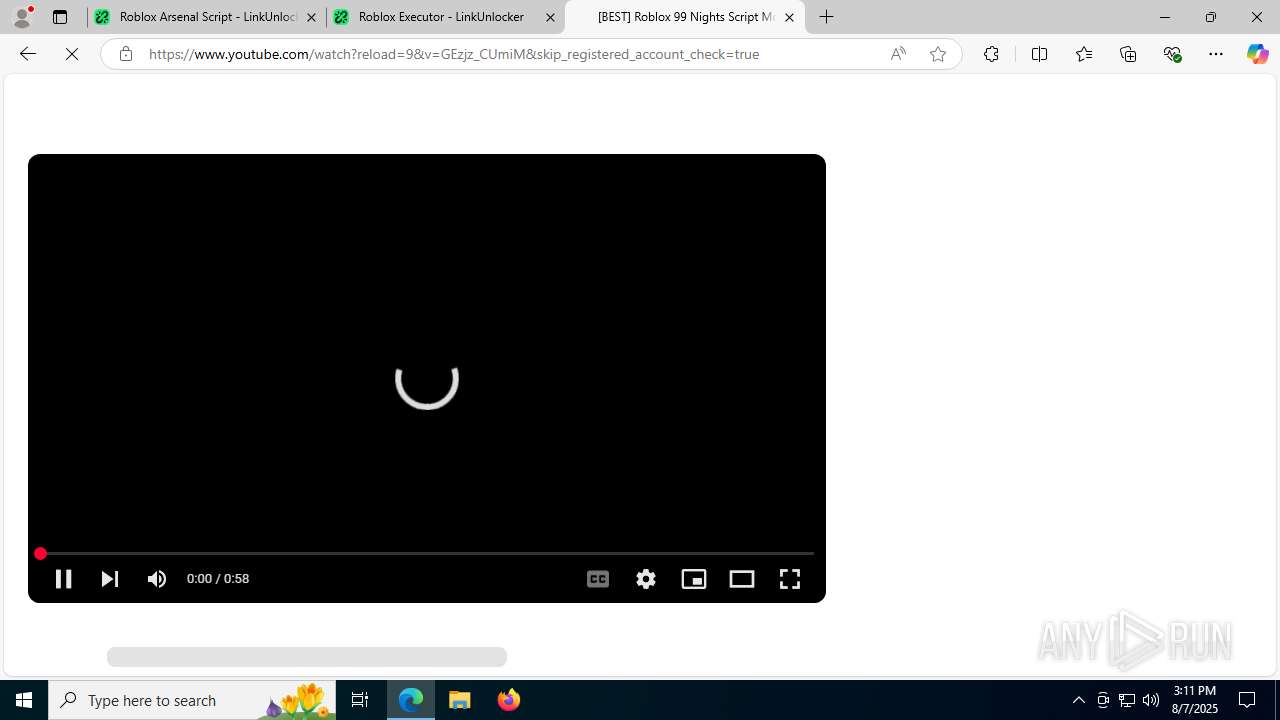Viewport: 1280px width, 720px height.
Task: Open Edge Settings and more menu
Action: click(x=1216, y=54)
